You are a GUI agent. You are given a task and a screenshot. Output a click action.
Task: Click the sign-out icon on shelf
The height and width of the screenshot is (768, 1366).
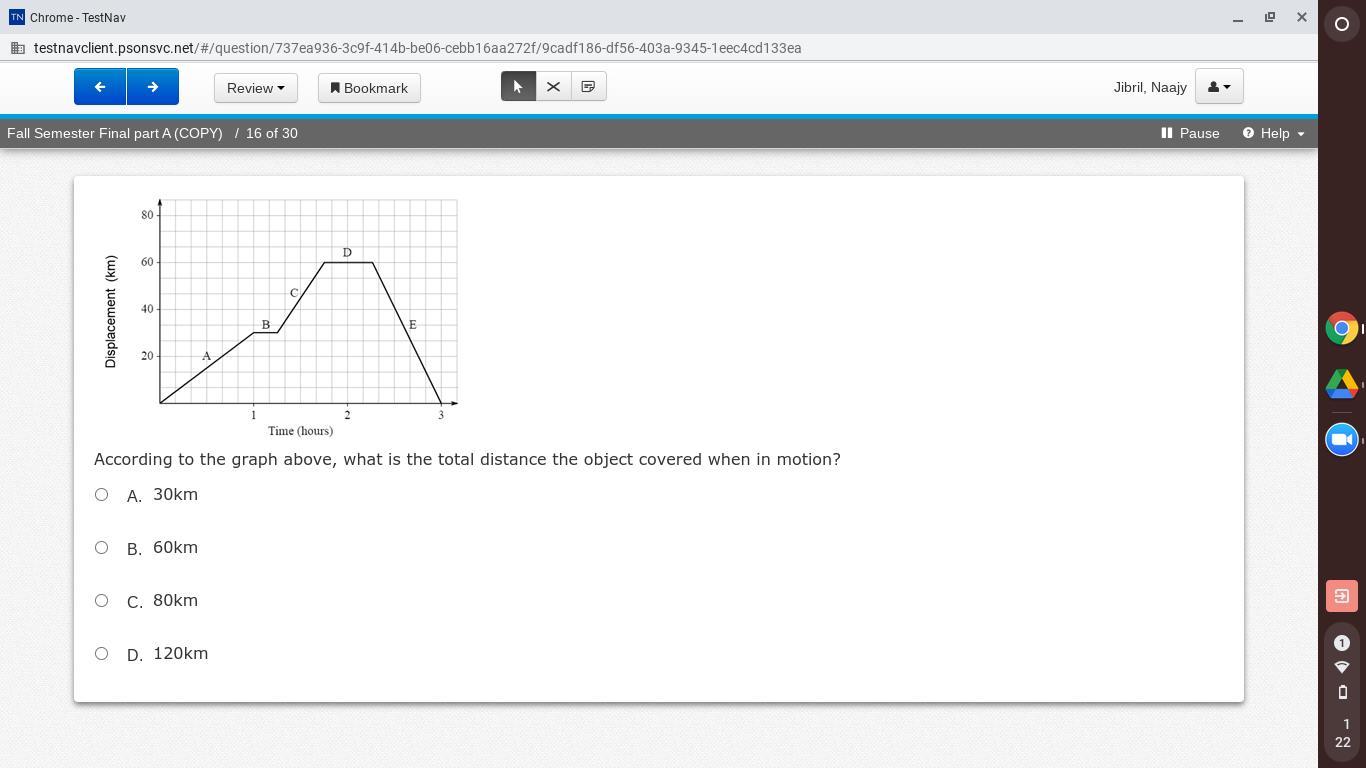click(x=1342, y=596)
